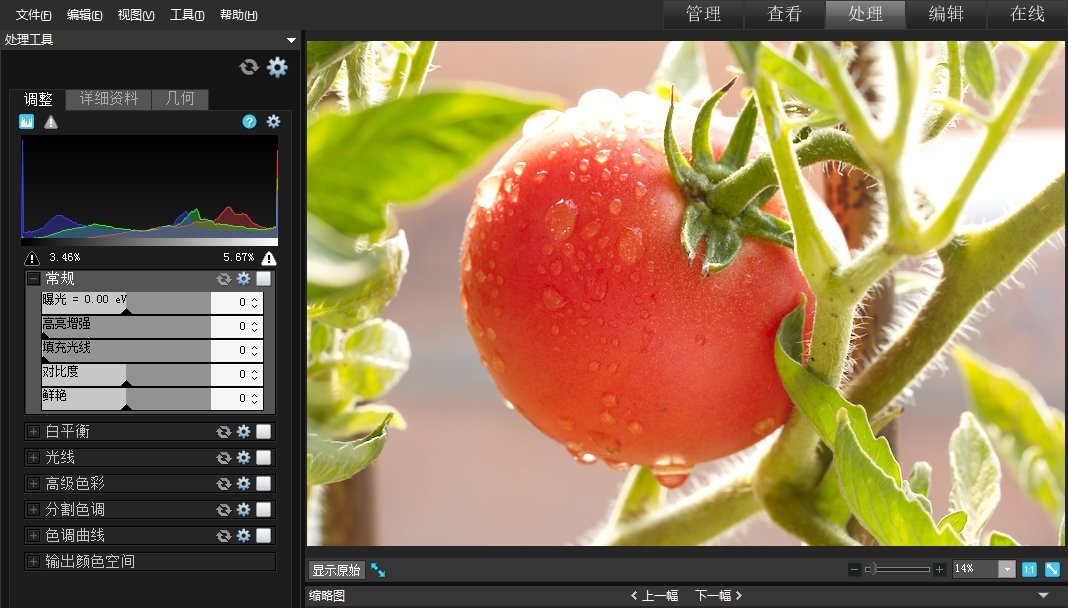1068x608 pixels.
Task: Switch to the 详细资料 tab
Action: [106, 99]
